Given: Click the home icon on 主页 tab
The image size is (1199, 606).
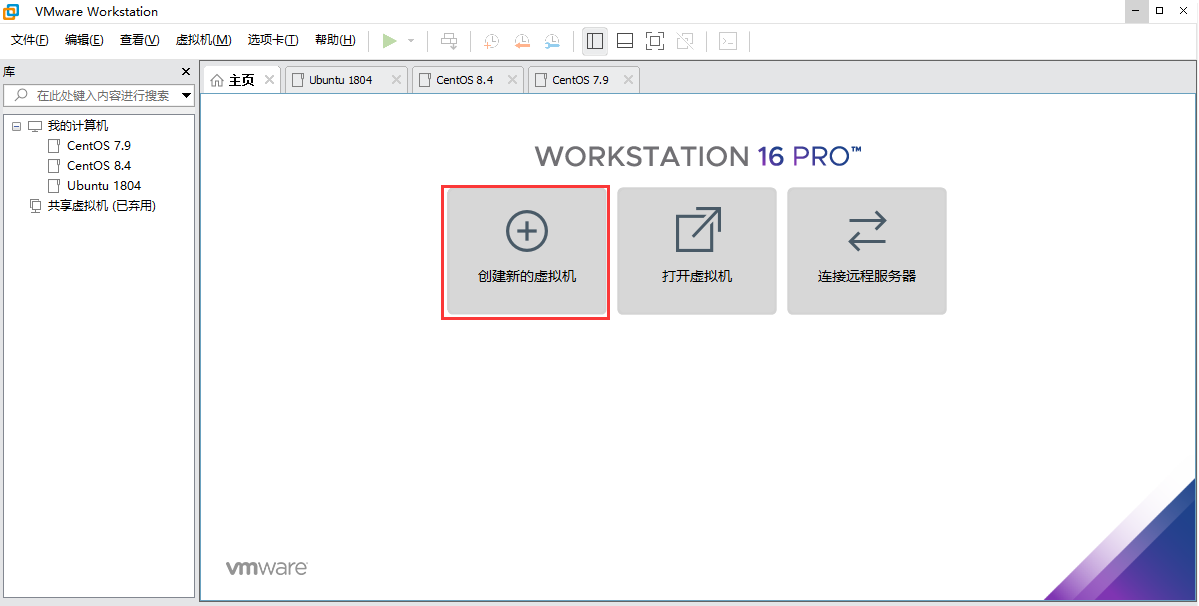Looking at the screenshot, I should [x=217, y=80].
